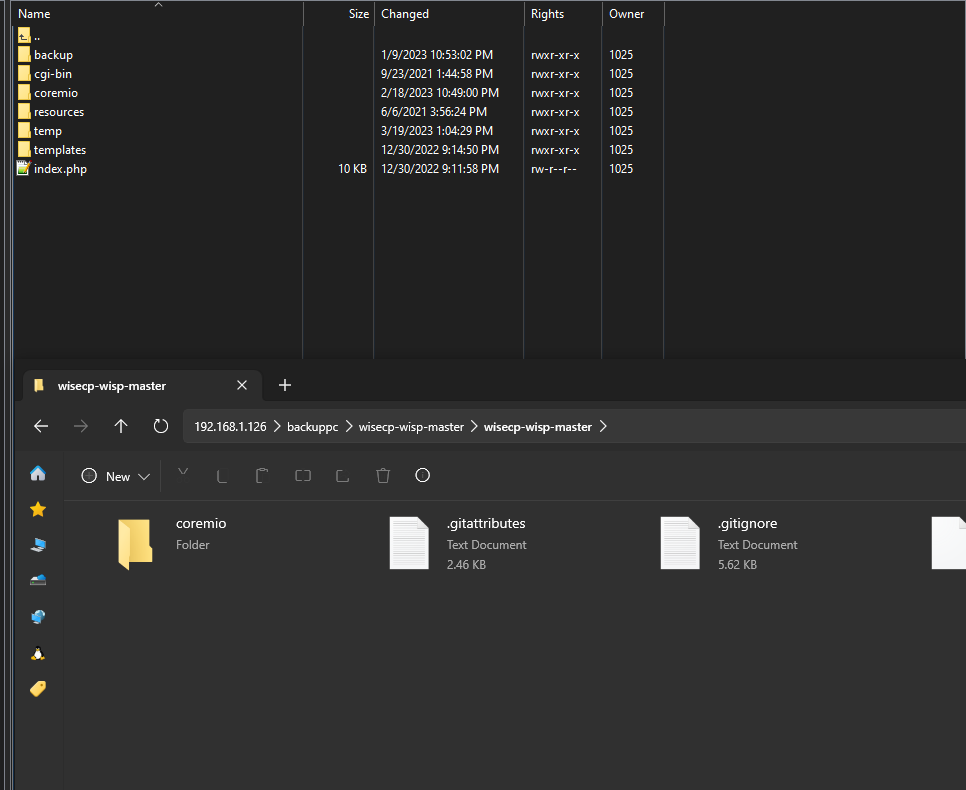Click date 2/18/2023 10:49:00 PM
Image resolution: width=966 pixels, height=790 pixels.
(x=440, y=93)
